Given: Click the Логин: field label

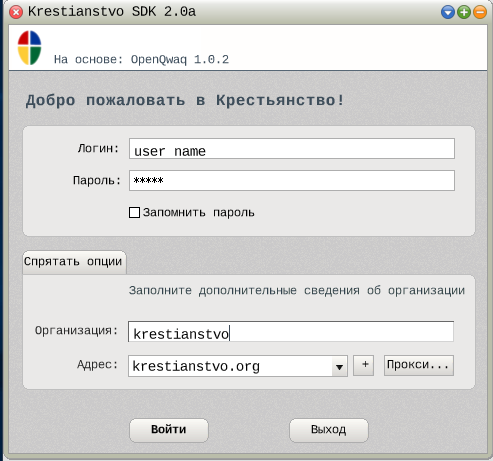Looking at the screenshot, I should (x=98, y=148).
